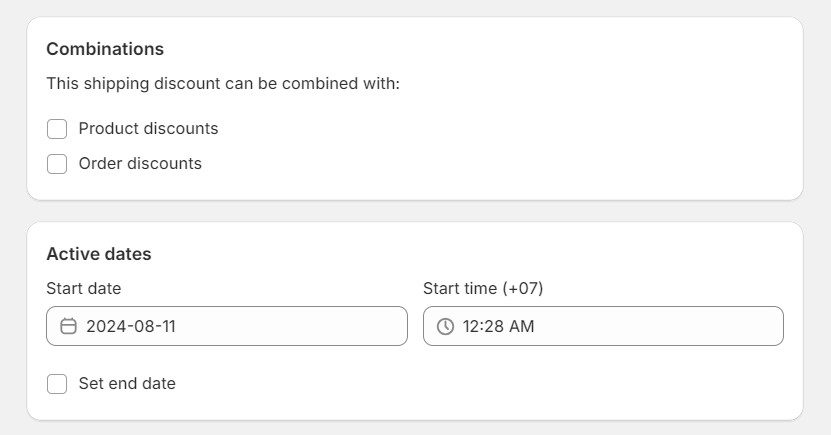The height and width of the screenshot is (435, 831).
Task: Check the Set end date box
Action: pos(57,384)
